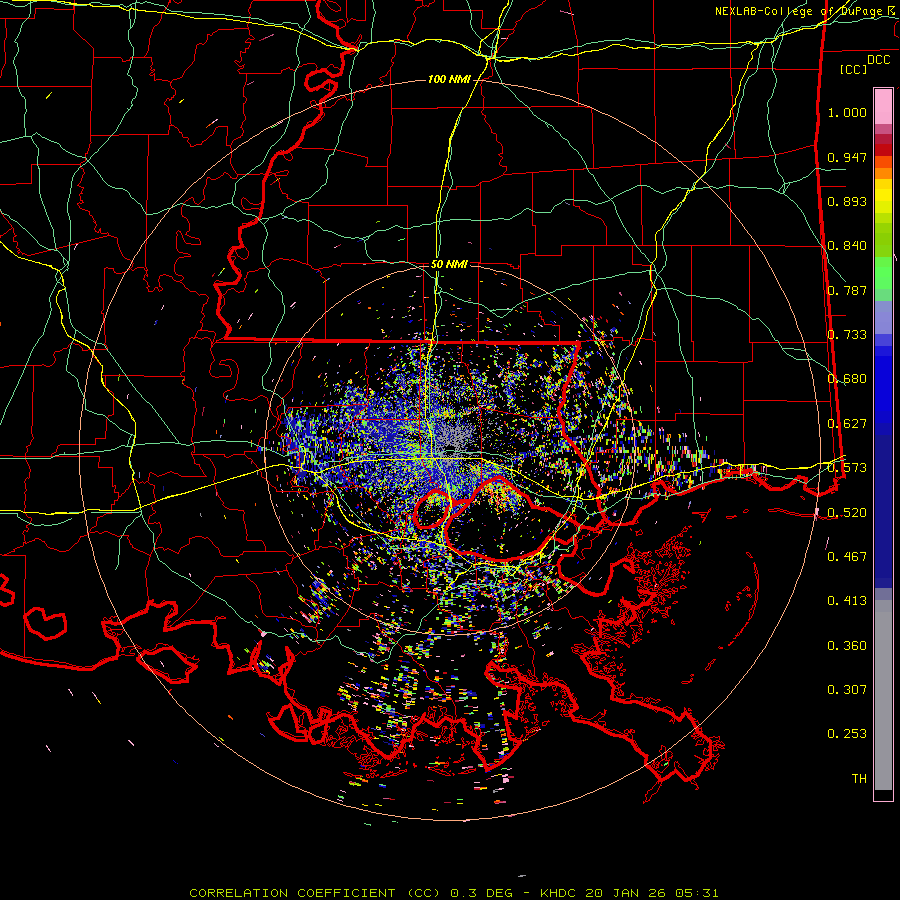The height and width of the screenshot is (900, 900).
Task: Click the DCC label above the legend
Action: pos(878,60)
